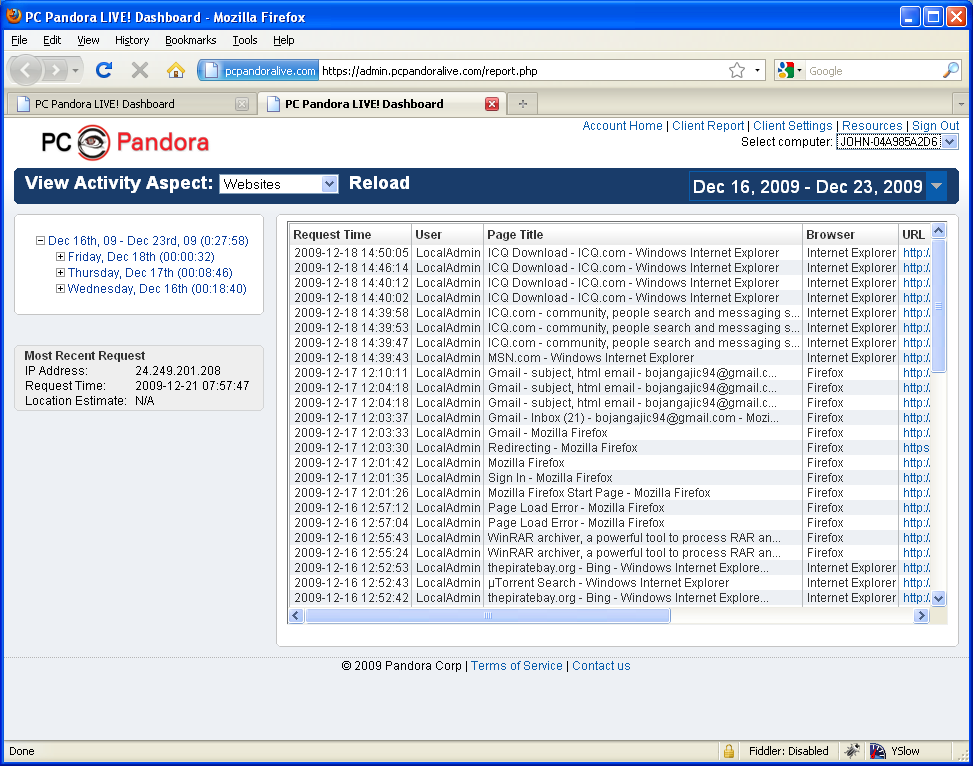Click 'Fiddler: Disabled' status bar entry

[x=788, y=751]
